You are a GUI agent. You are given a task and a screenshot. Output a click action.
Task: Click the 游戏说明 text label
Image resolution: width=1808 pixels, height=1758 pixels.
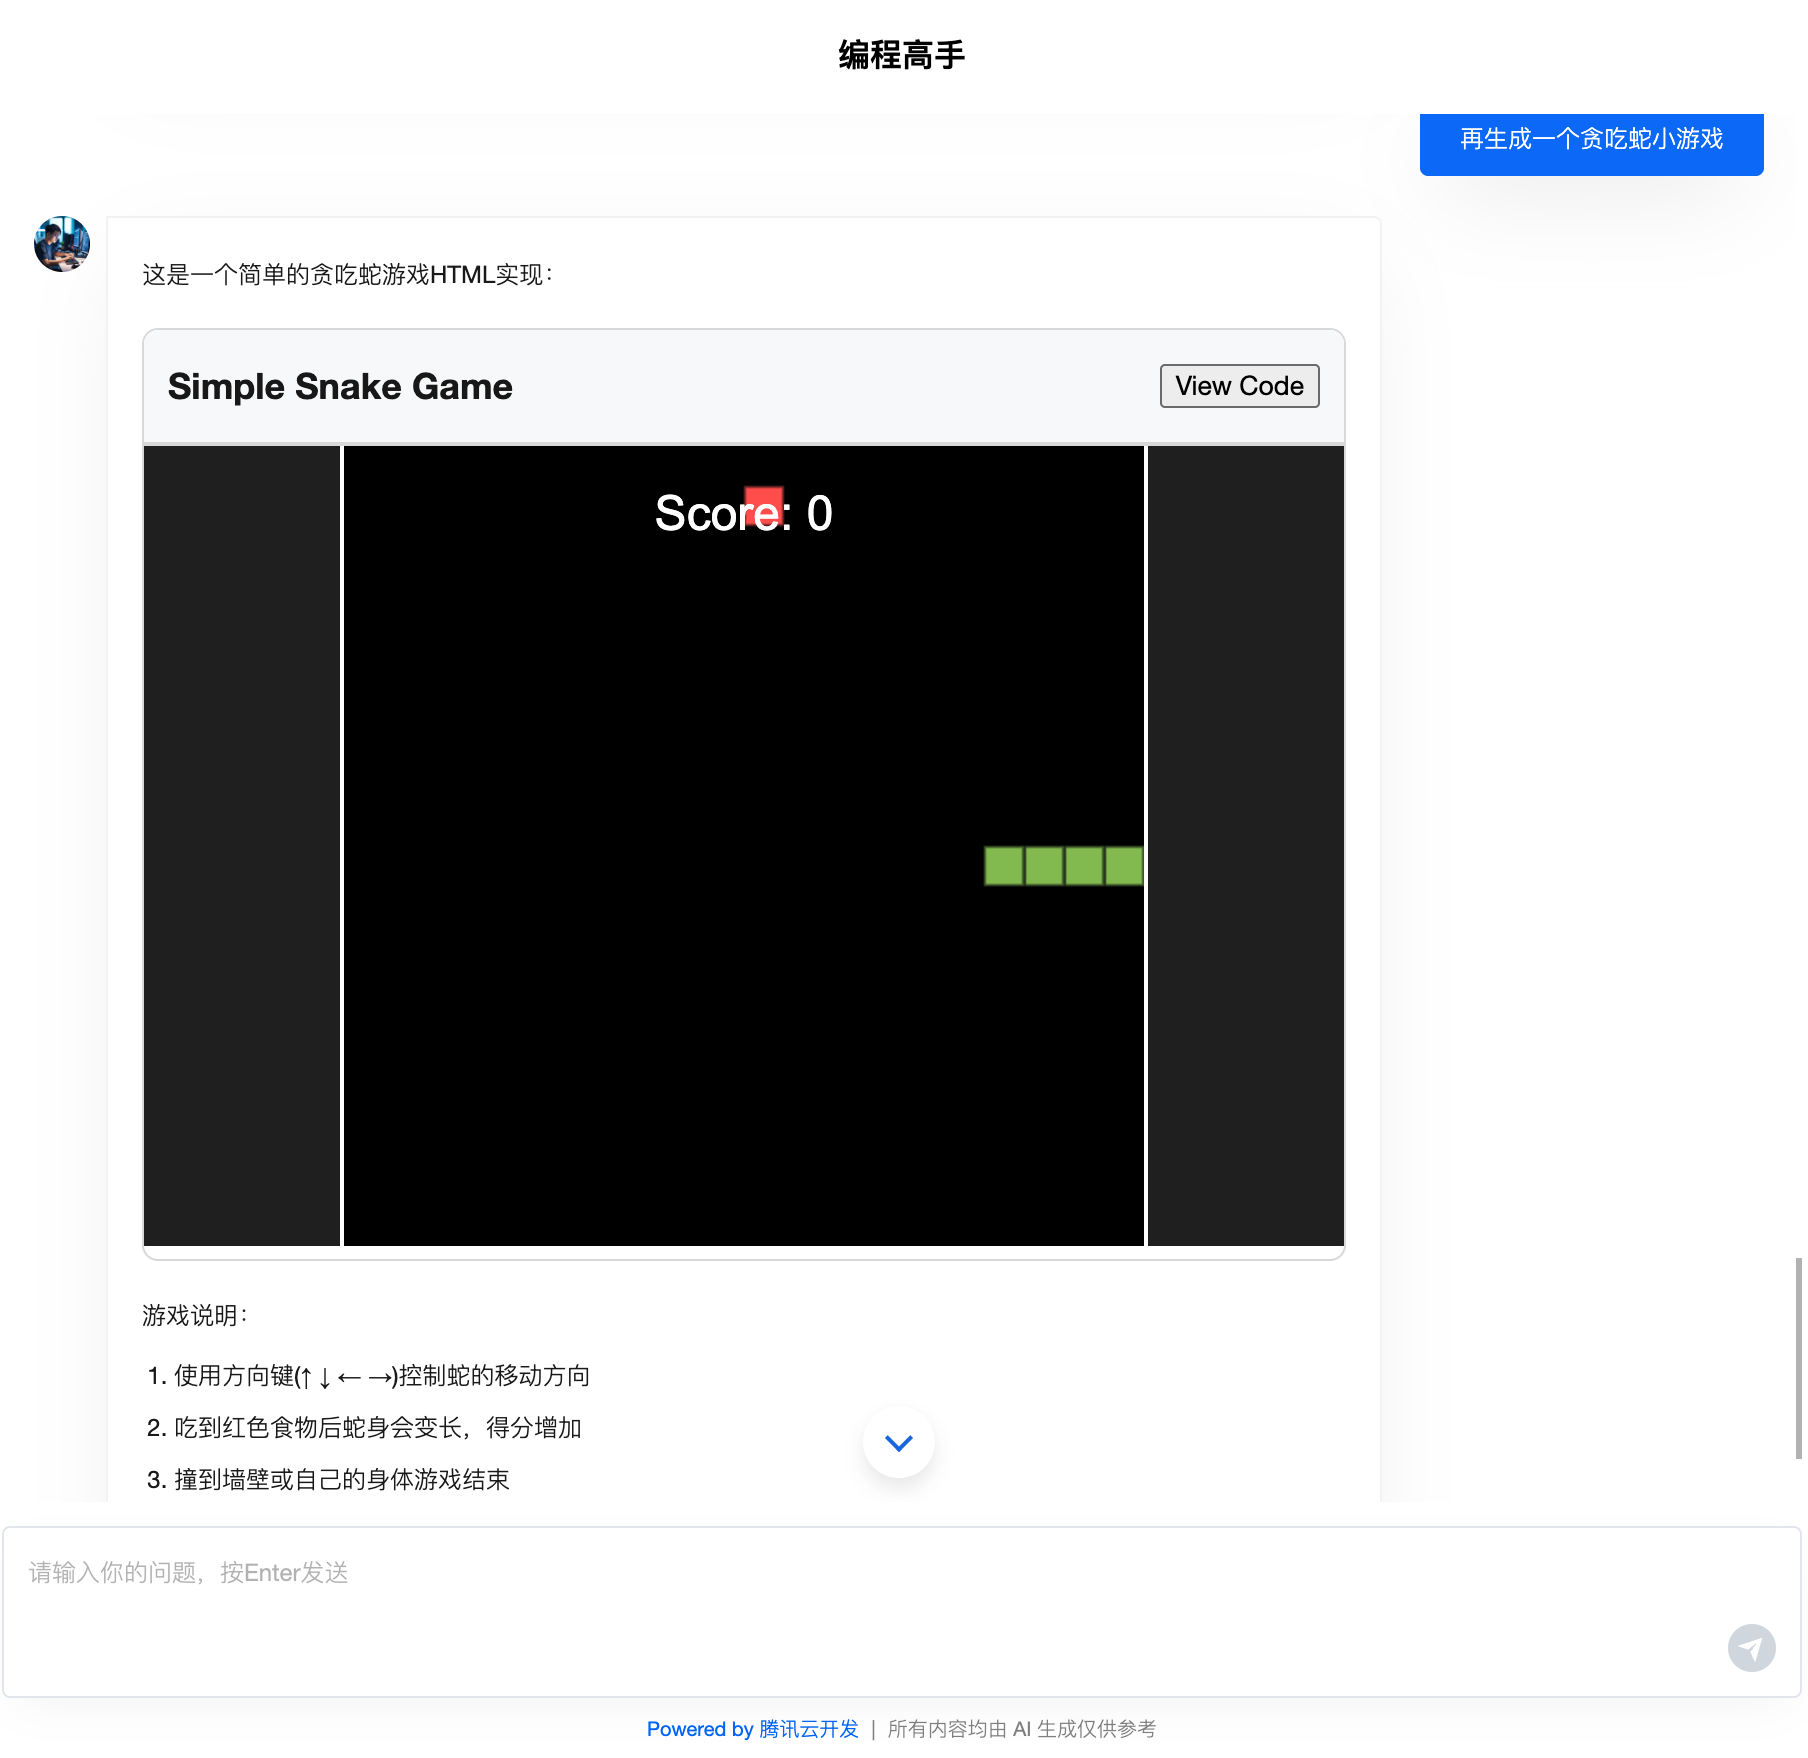click(195, 1315)
